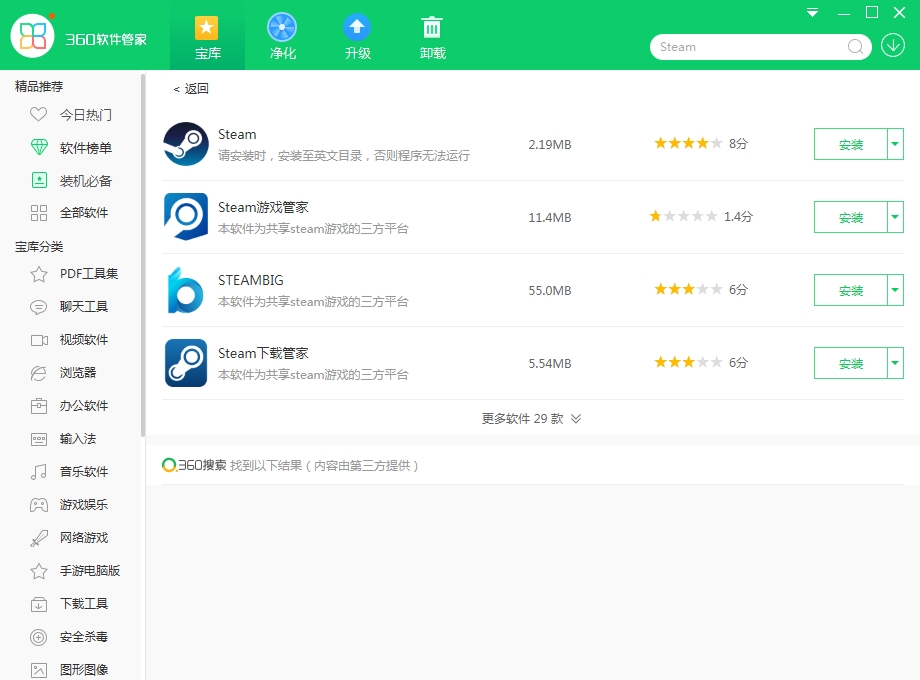Image resolution: width=920 pixels, height=680 pixels.
Task: Click the picture icon for 图形图像
Action: [x=39, y=670]
